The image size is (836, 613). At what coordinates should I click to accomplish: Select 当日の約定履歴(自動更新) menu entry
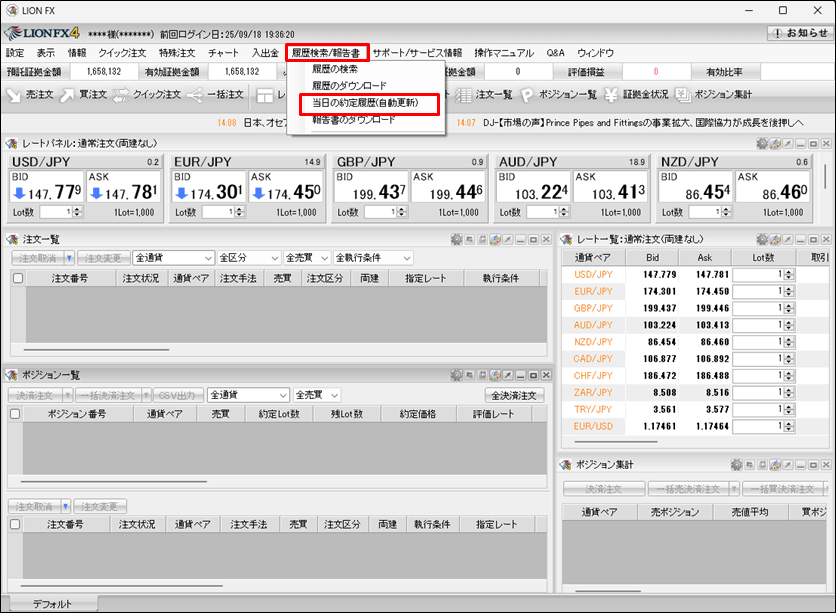coord(364,103)
